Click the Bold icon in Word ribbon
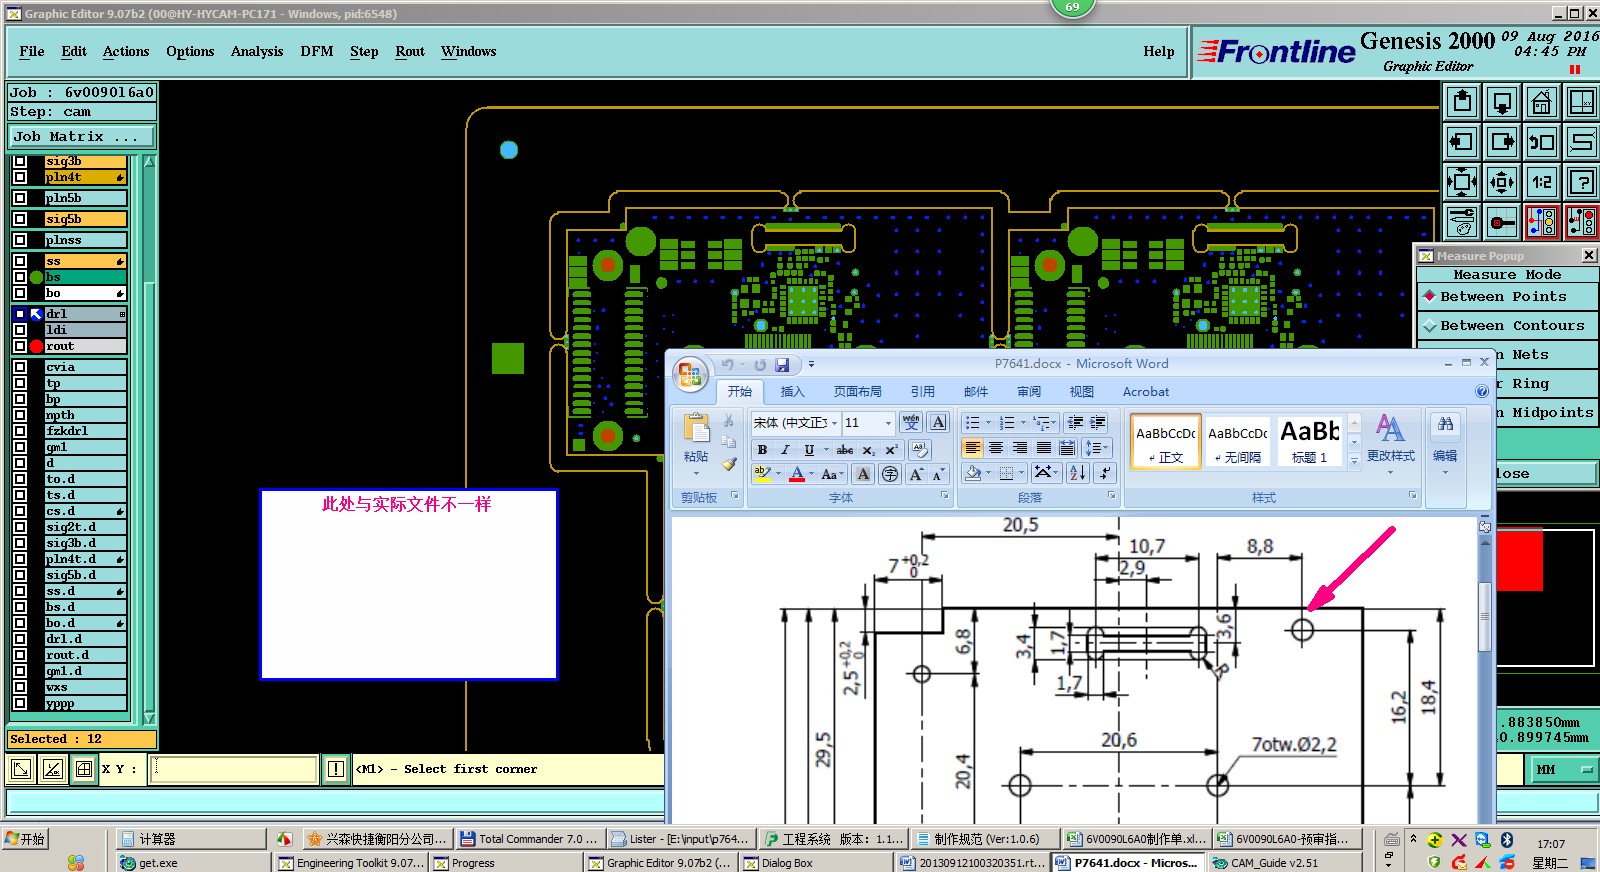Image resolution: width=1600 pixels, height=872 pixels. point(762,450)
